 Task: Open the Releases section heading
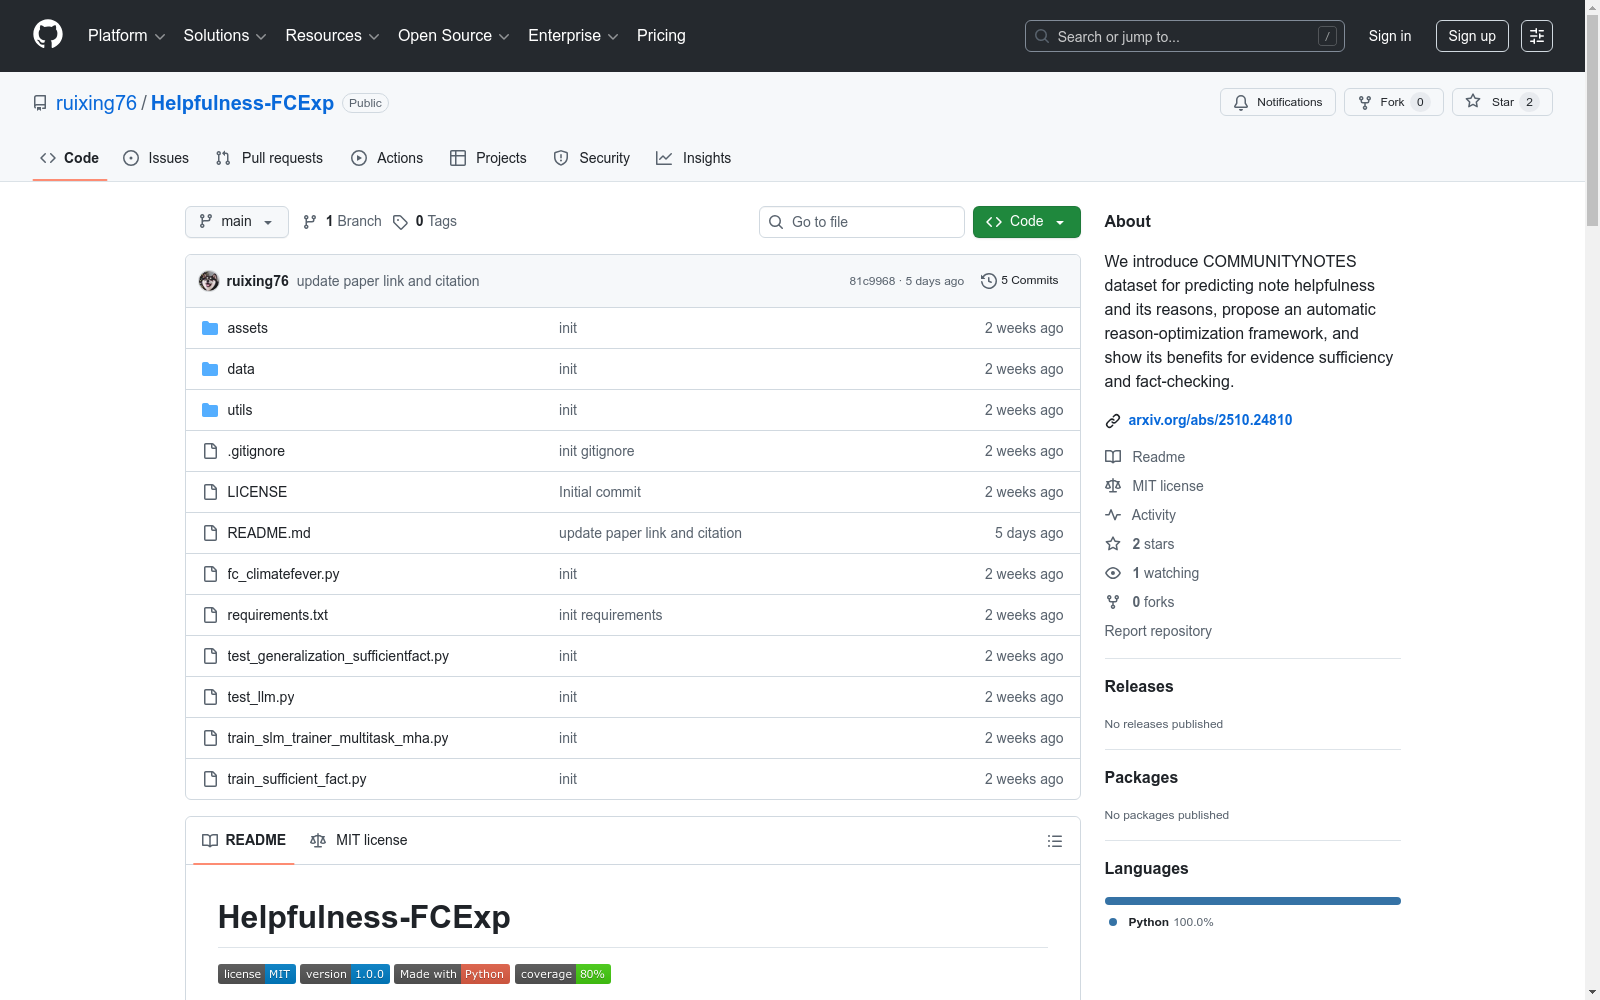point(1139,686)
